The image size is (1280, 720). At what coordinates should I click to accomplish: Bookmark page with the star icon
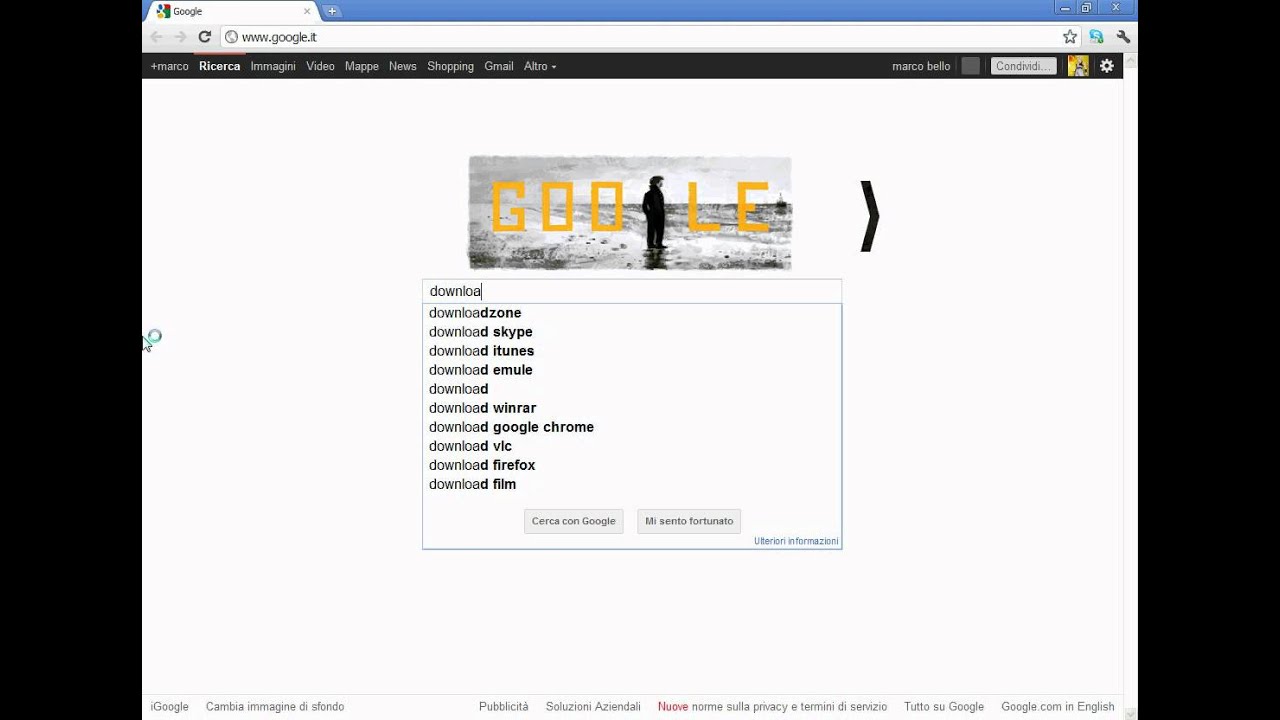click(x=1070, y=37)
